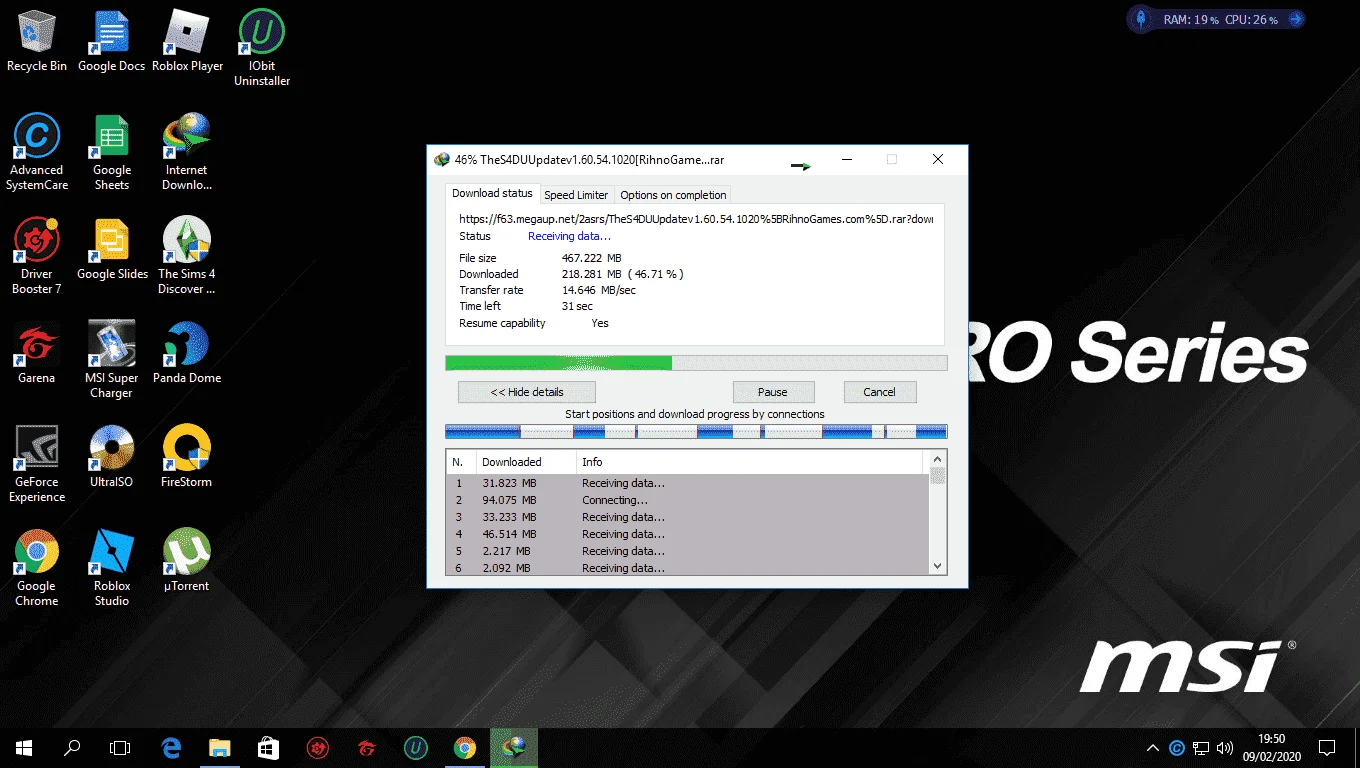Click the N. column header
The image size is (1360, 768).
[461, 462]
